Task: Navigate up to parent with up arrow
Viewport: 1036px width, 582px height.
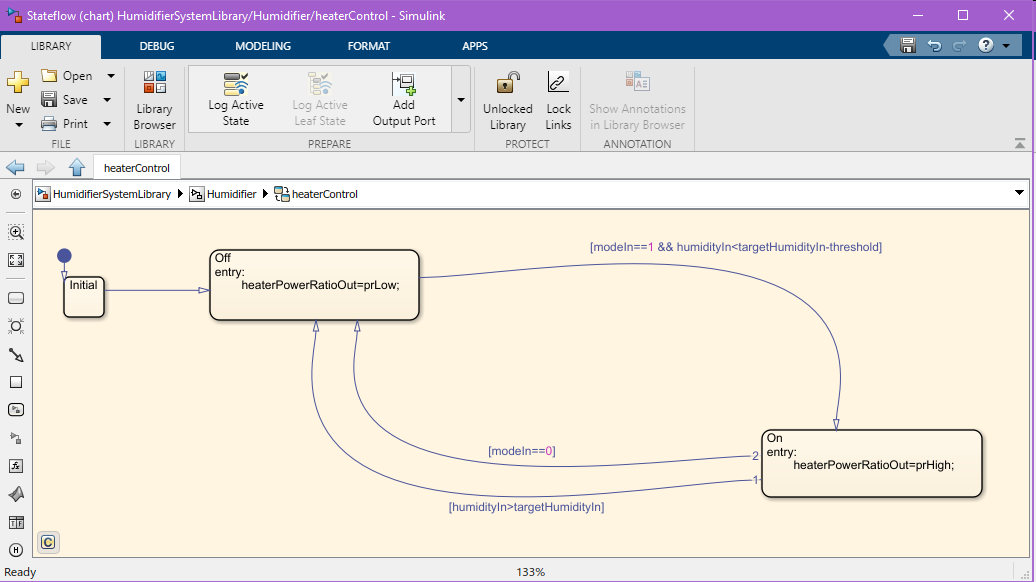Action: click(x=77, y=167)
